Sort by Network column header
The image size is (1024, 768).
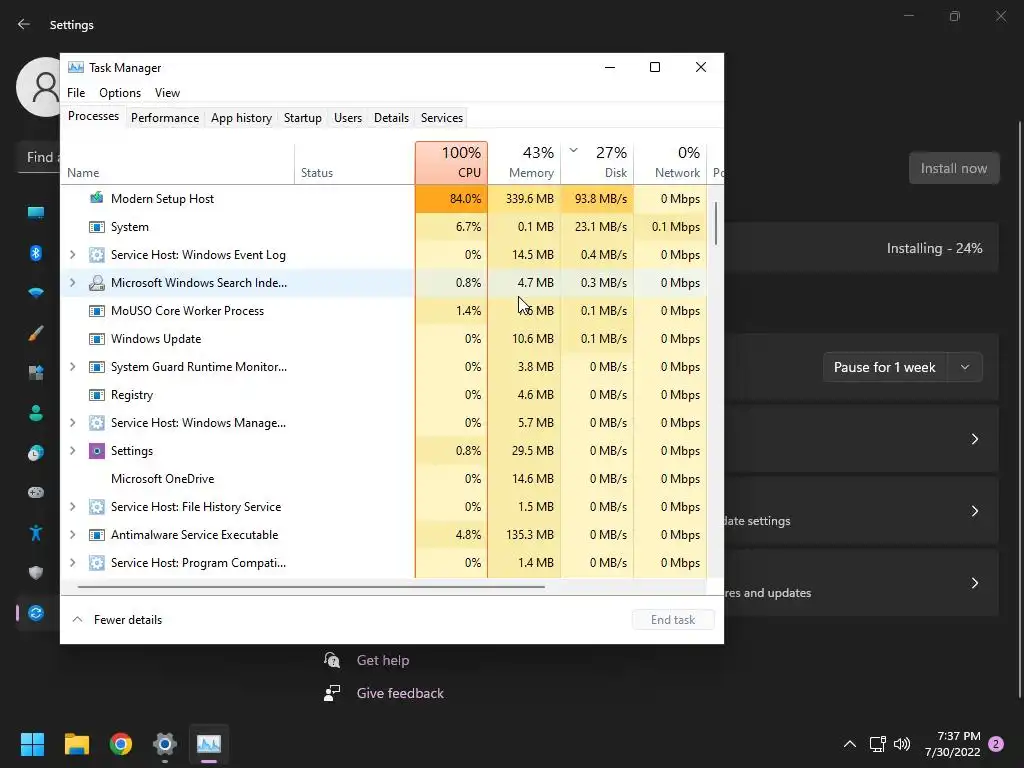(x=671, y=163)
